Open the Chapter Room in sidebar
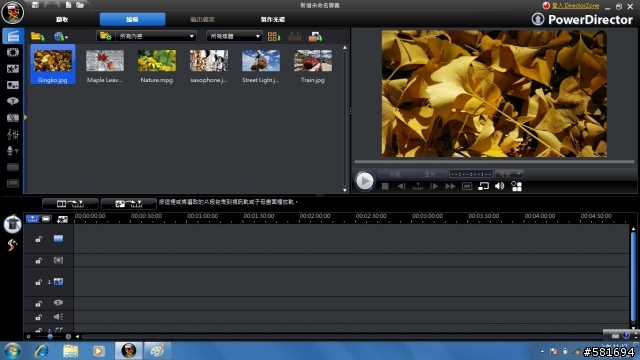The image size is (640, 360). pyautogui.click(x=13, y=167)
